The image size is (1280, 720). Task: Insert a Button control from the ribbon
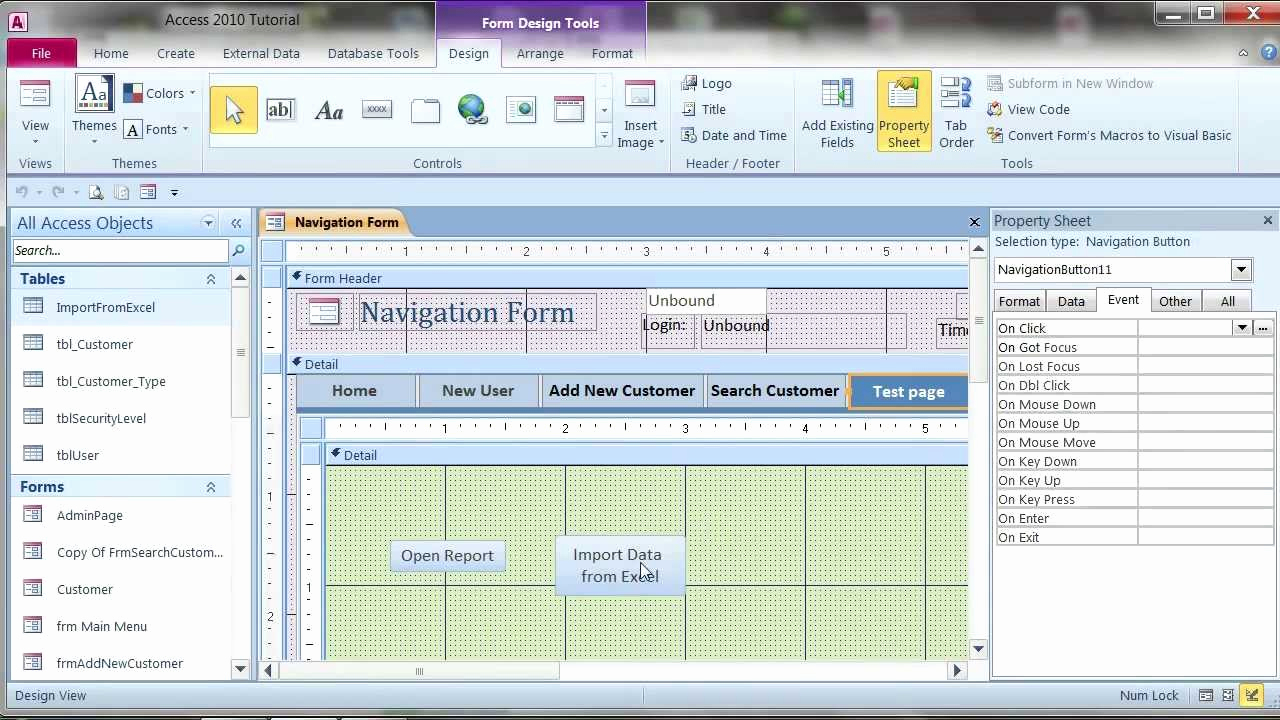coord(377,109)
